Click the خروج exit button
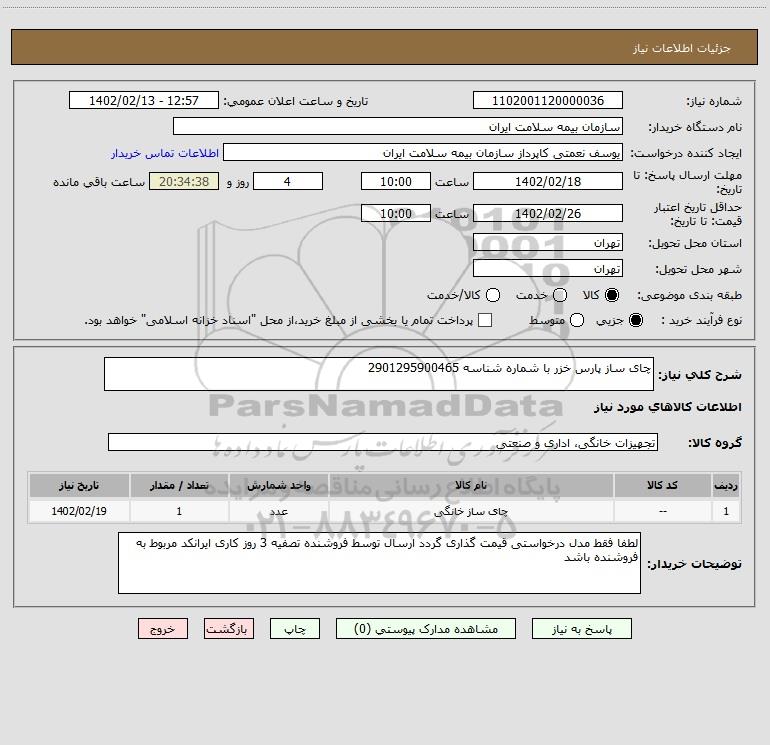The image size is (770, 745). [163, 629]
